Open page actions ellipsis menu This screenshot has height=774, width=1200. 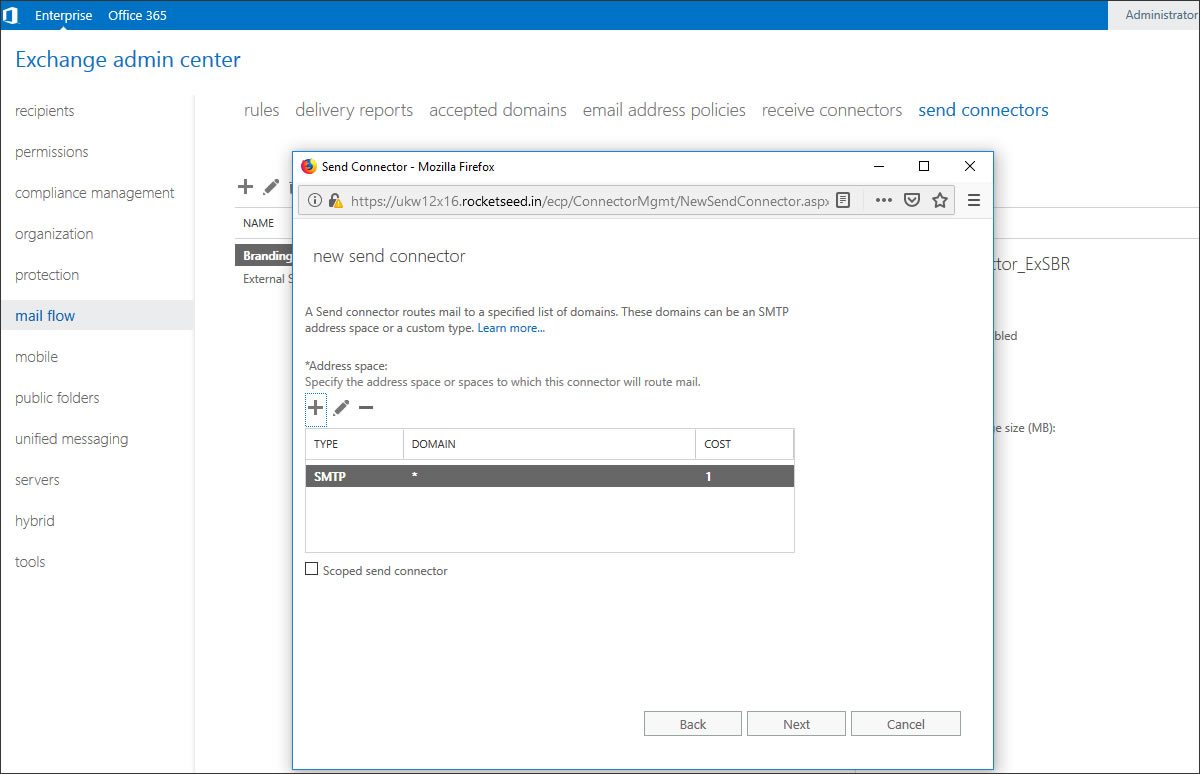click(x=883, y=200)
